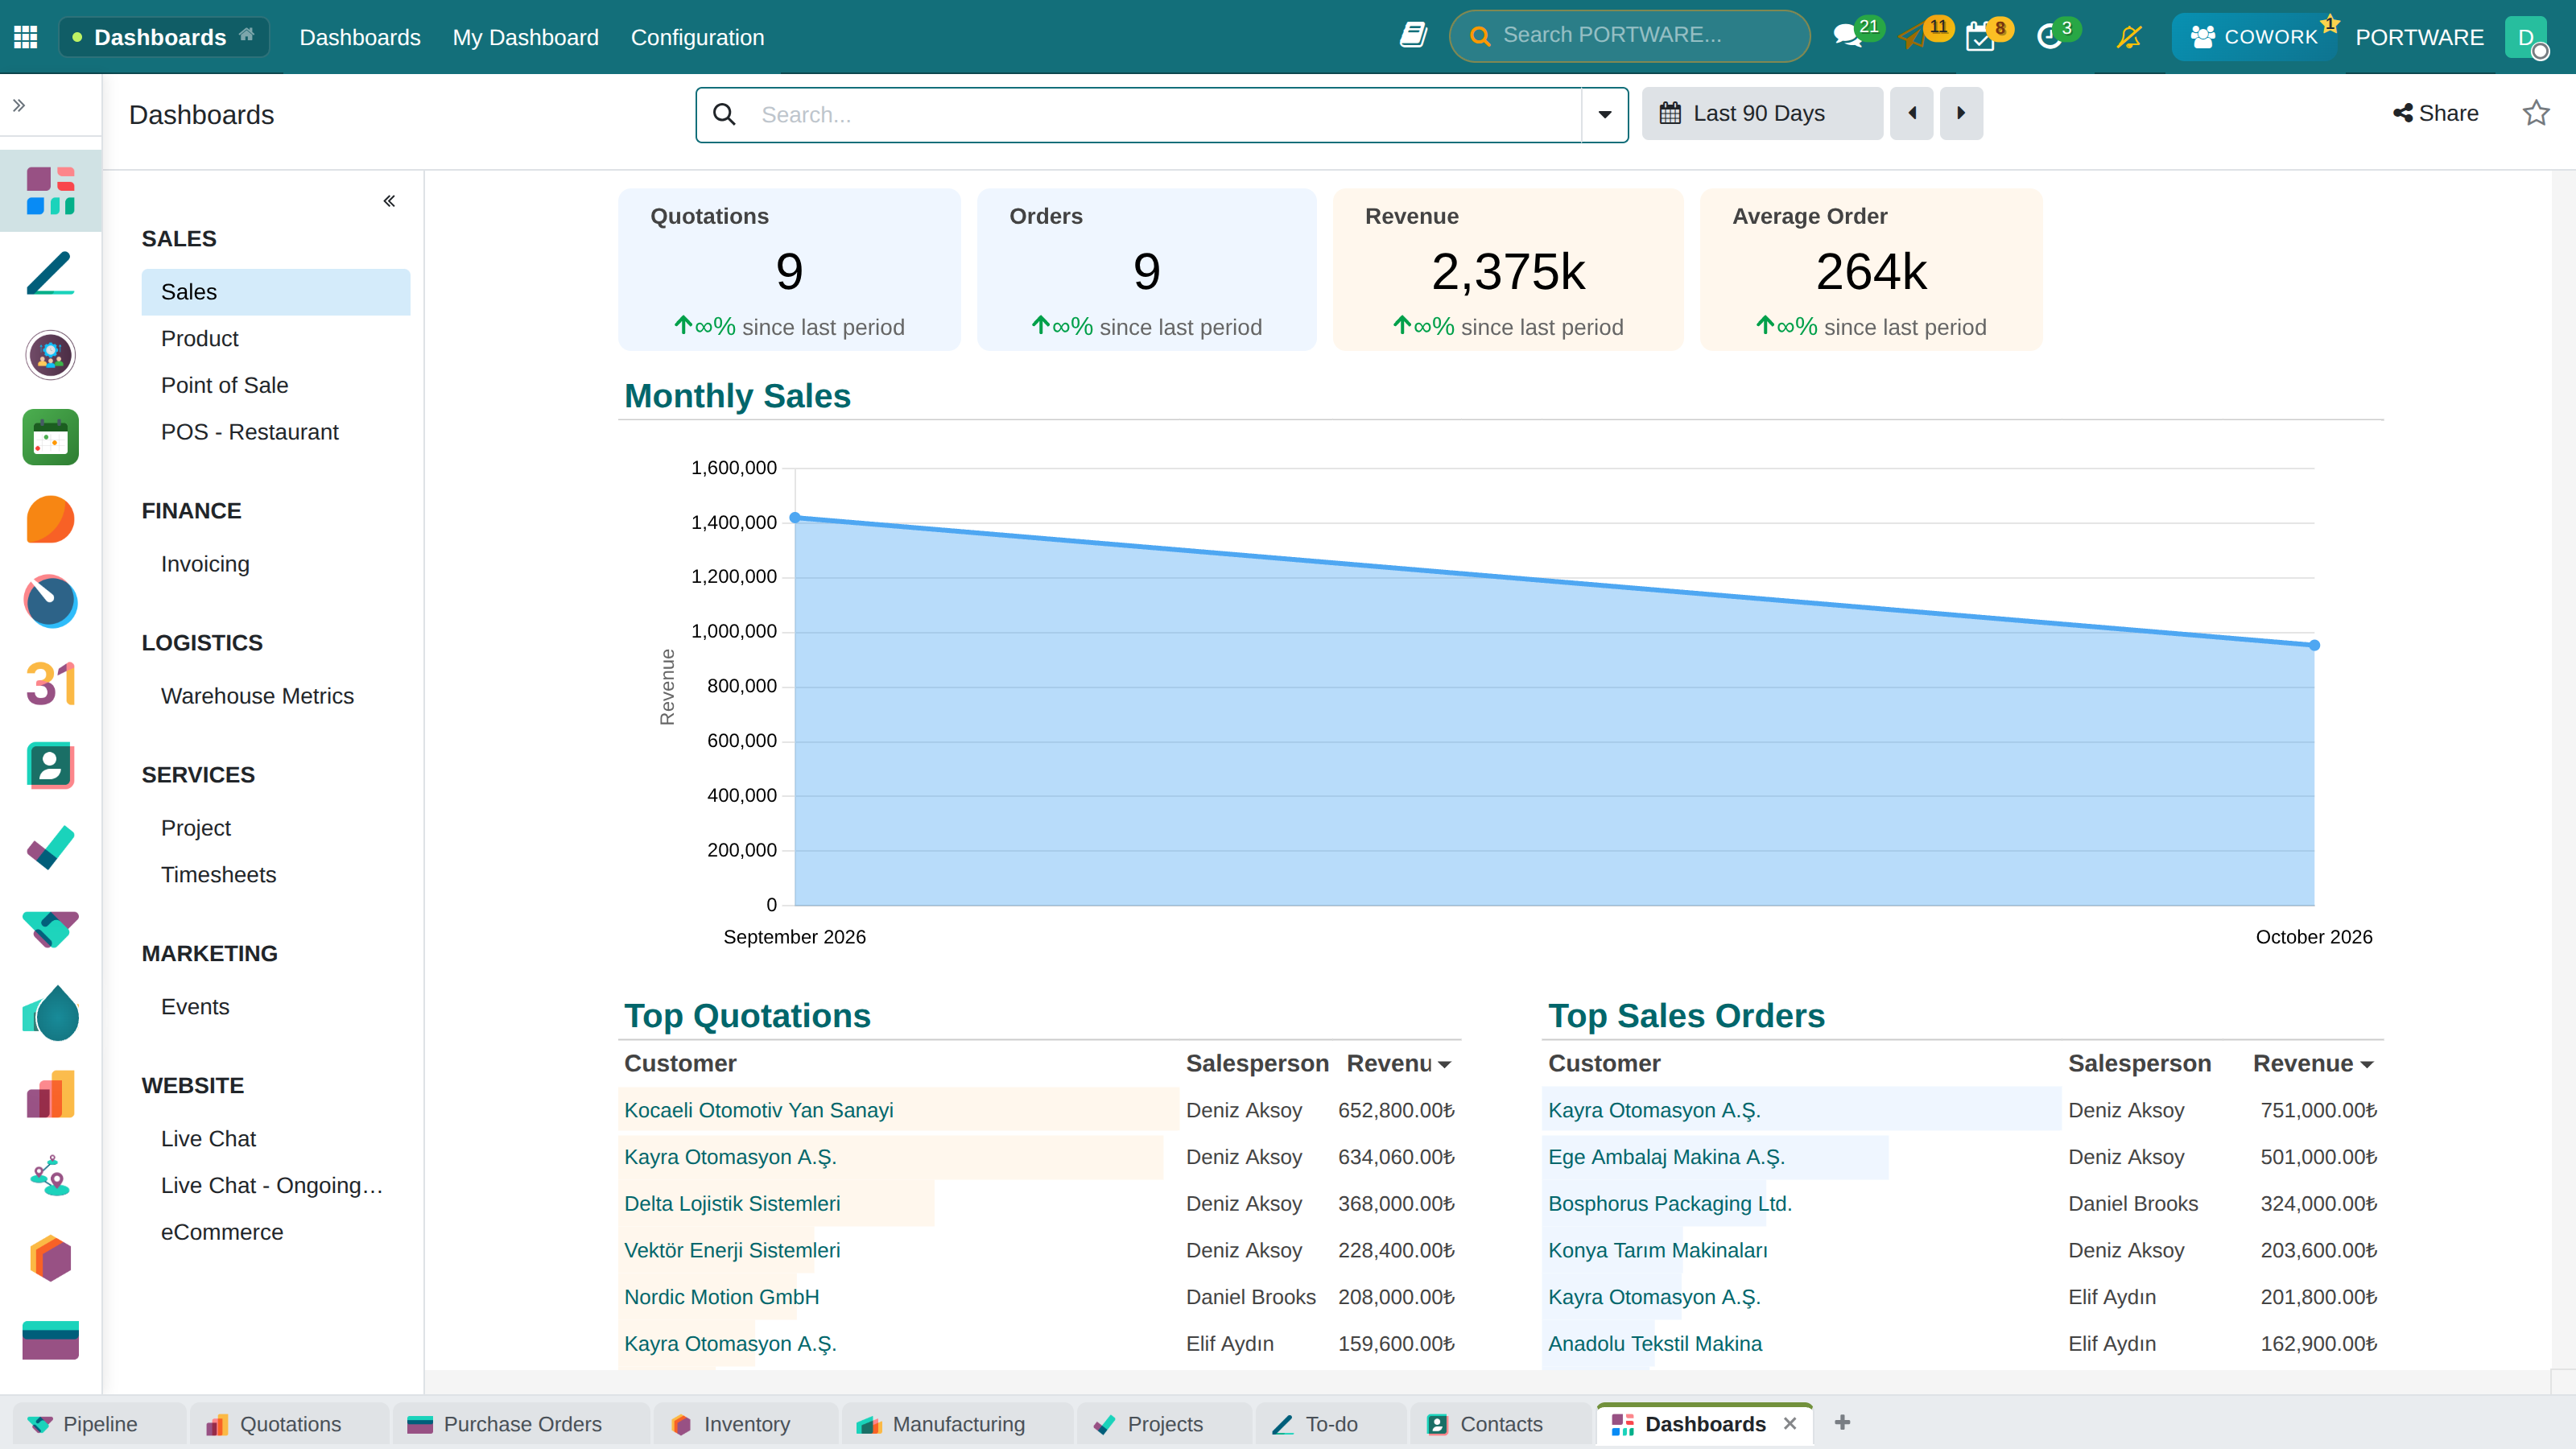Collapse the dashboards list panel

coord(389,201)
